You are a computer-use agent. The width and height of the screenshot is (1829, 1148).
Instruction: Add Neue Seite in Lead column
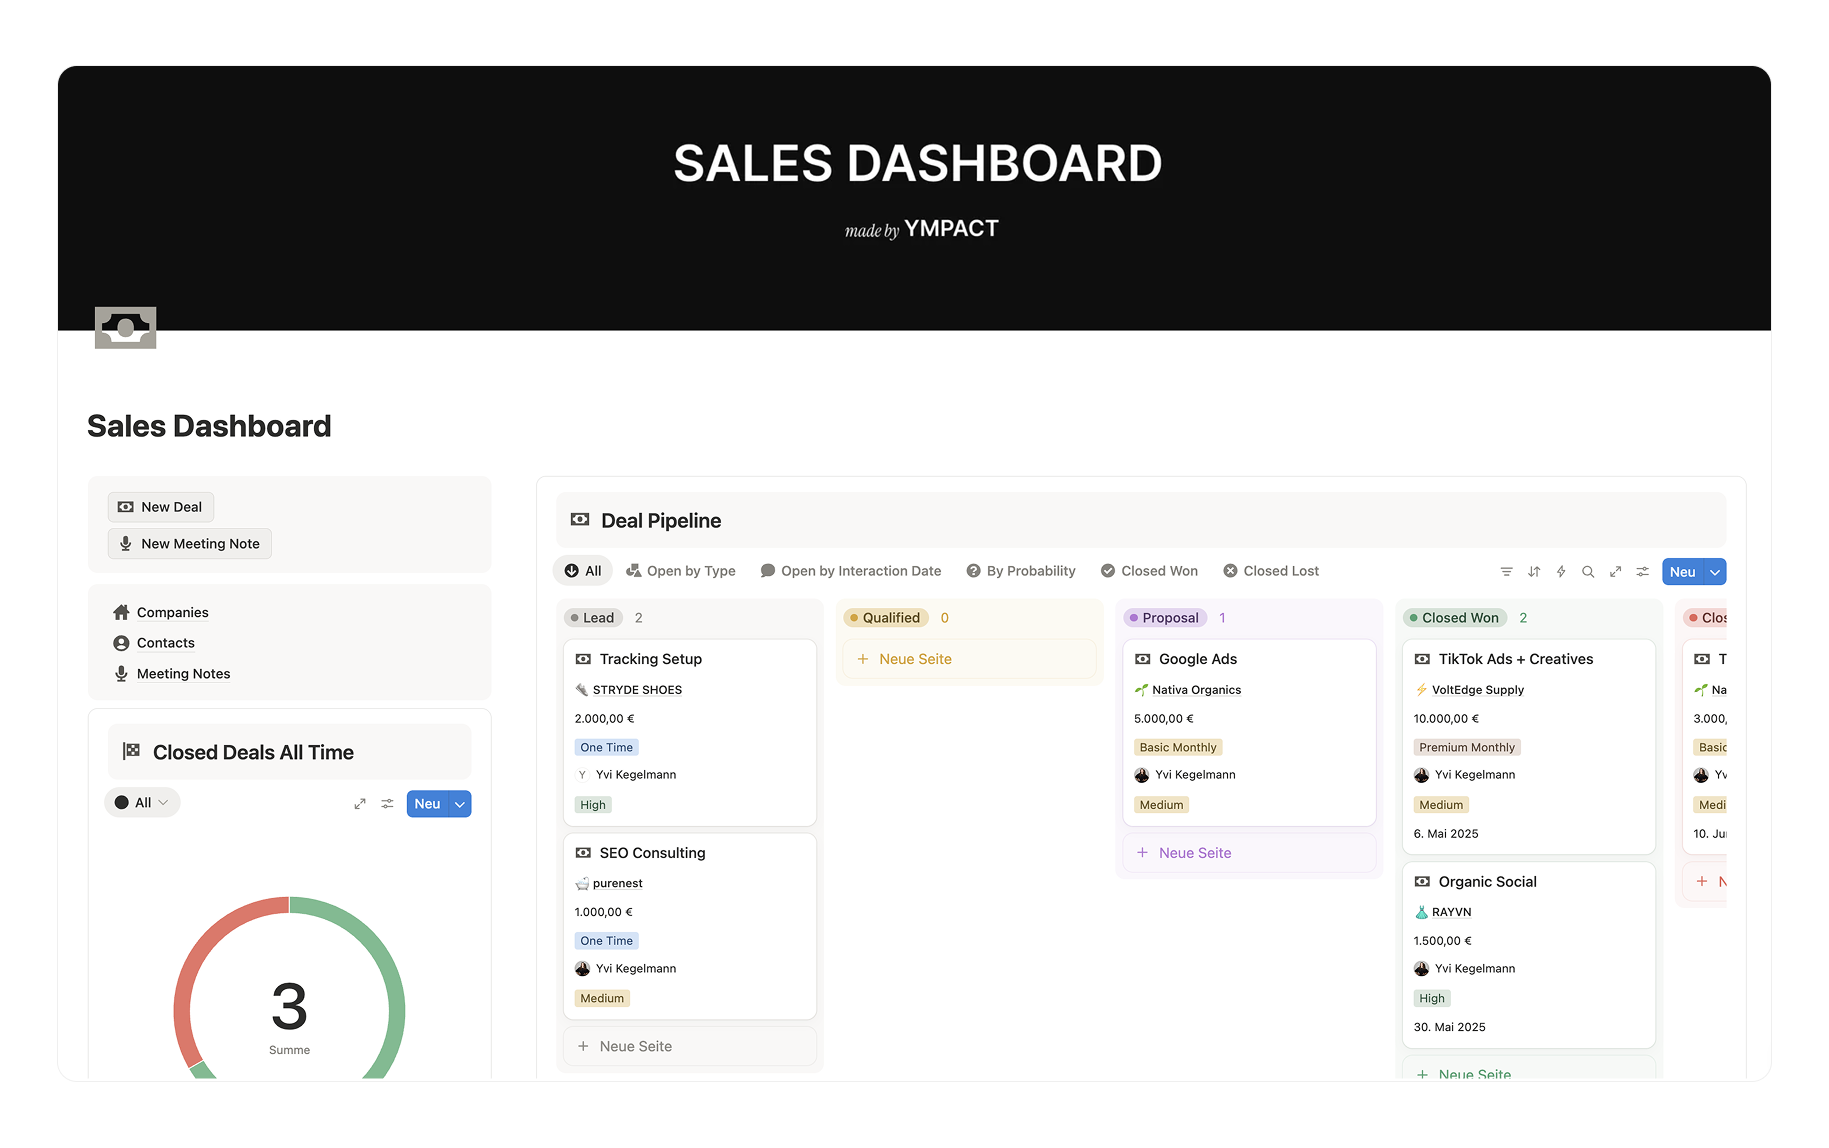click(690, 1046)
